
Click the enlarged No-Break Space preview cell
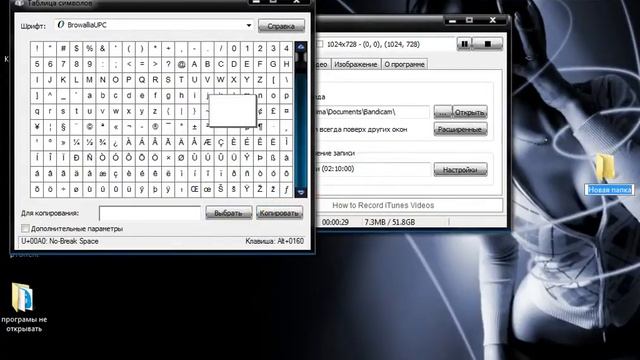[233, 111]
